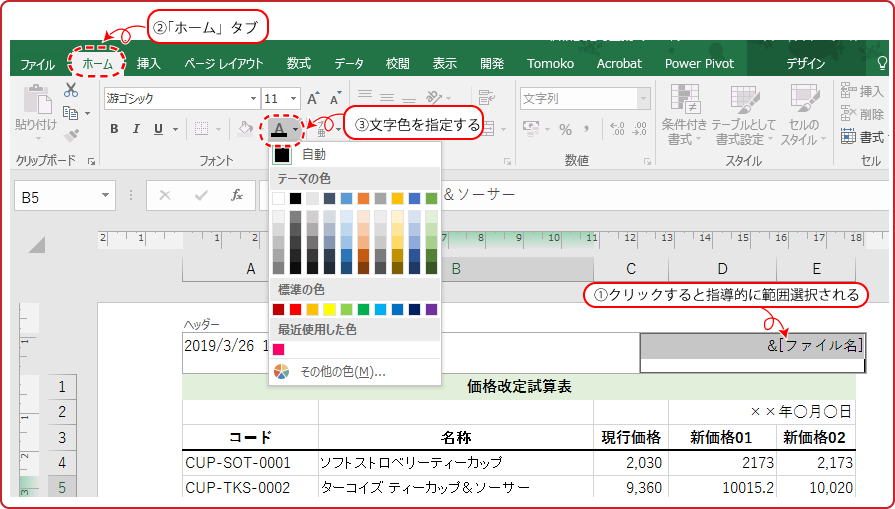Viewport: 895px width, 509px height.
Task: Choose 自動 automatic font color
Action: click(355, 154)
